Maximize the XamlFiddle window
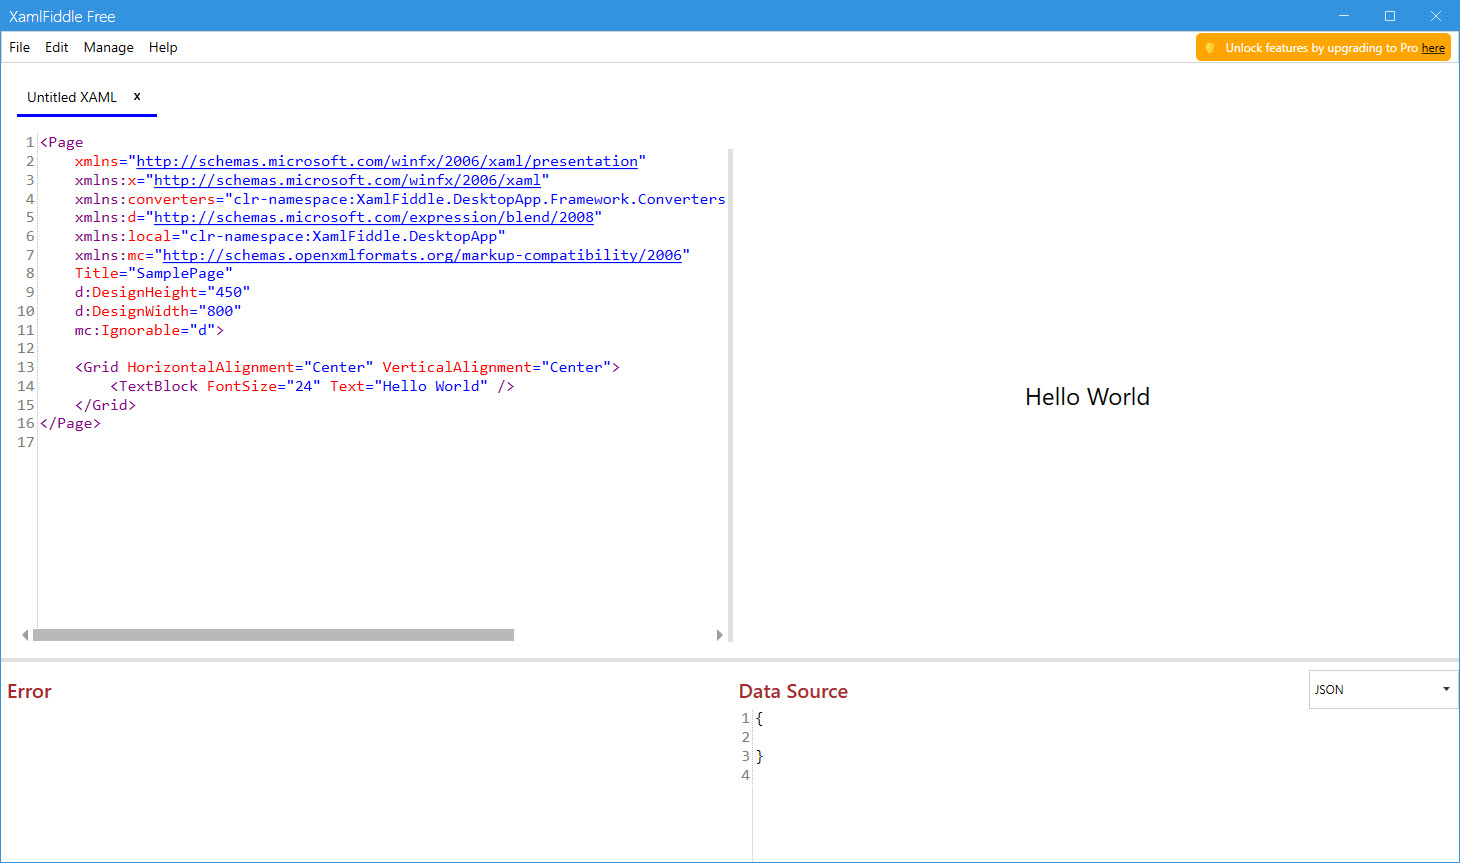This screenshot has width=1460, height=863. (1390, 16)
